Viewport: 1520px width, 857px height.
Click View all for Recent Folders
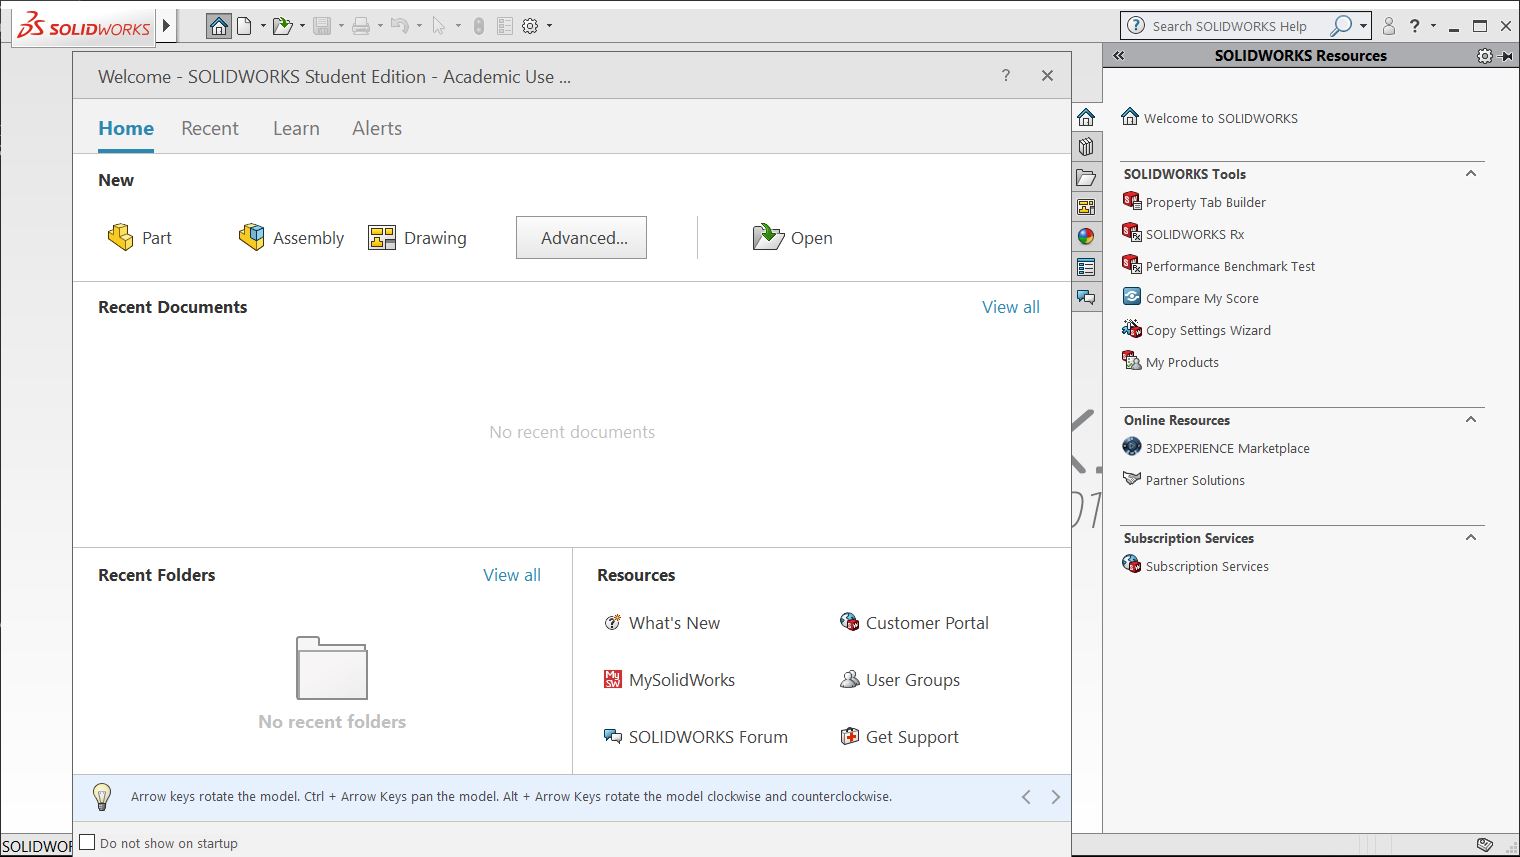pyautogui.click(x=512, y=575)
